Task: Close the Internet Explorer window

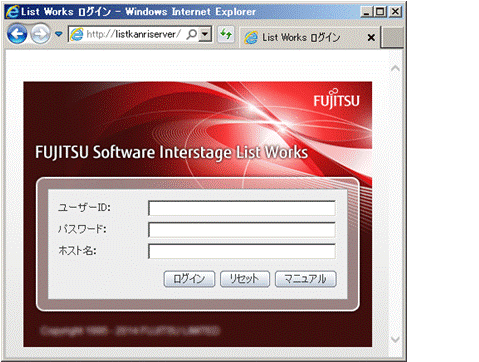Action: coord(395,12)
